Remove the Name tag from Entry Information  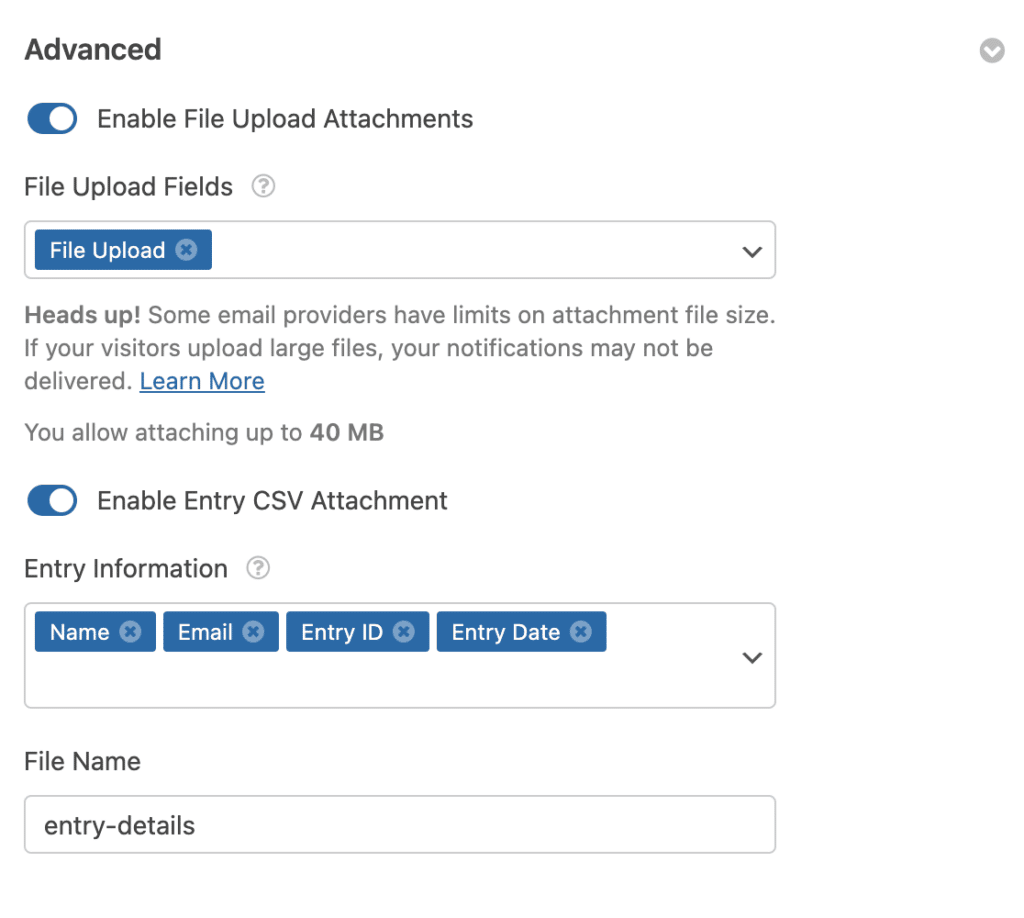[x=130, y=632]
